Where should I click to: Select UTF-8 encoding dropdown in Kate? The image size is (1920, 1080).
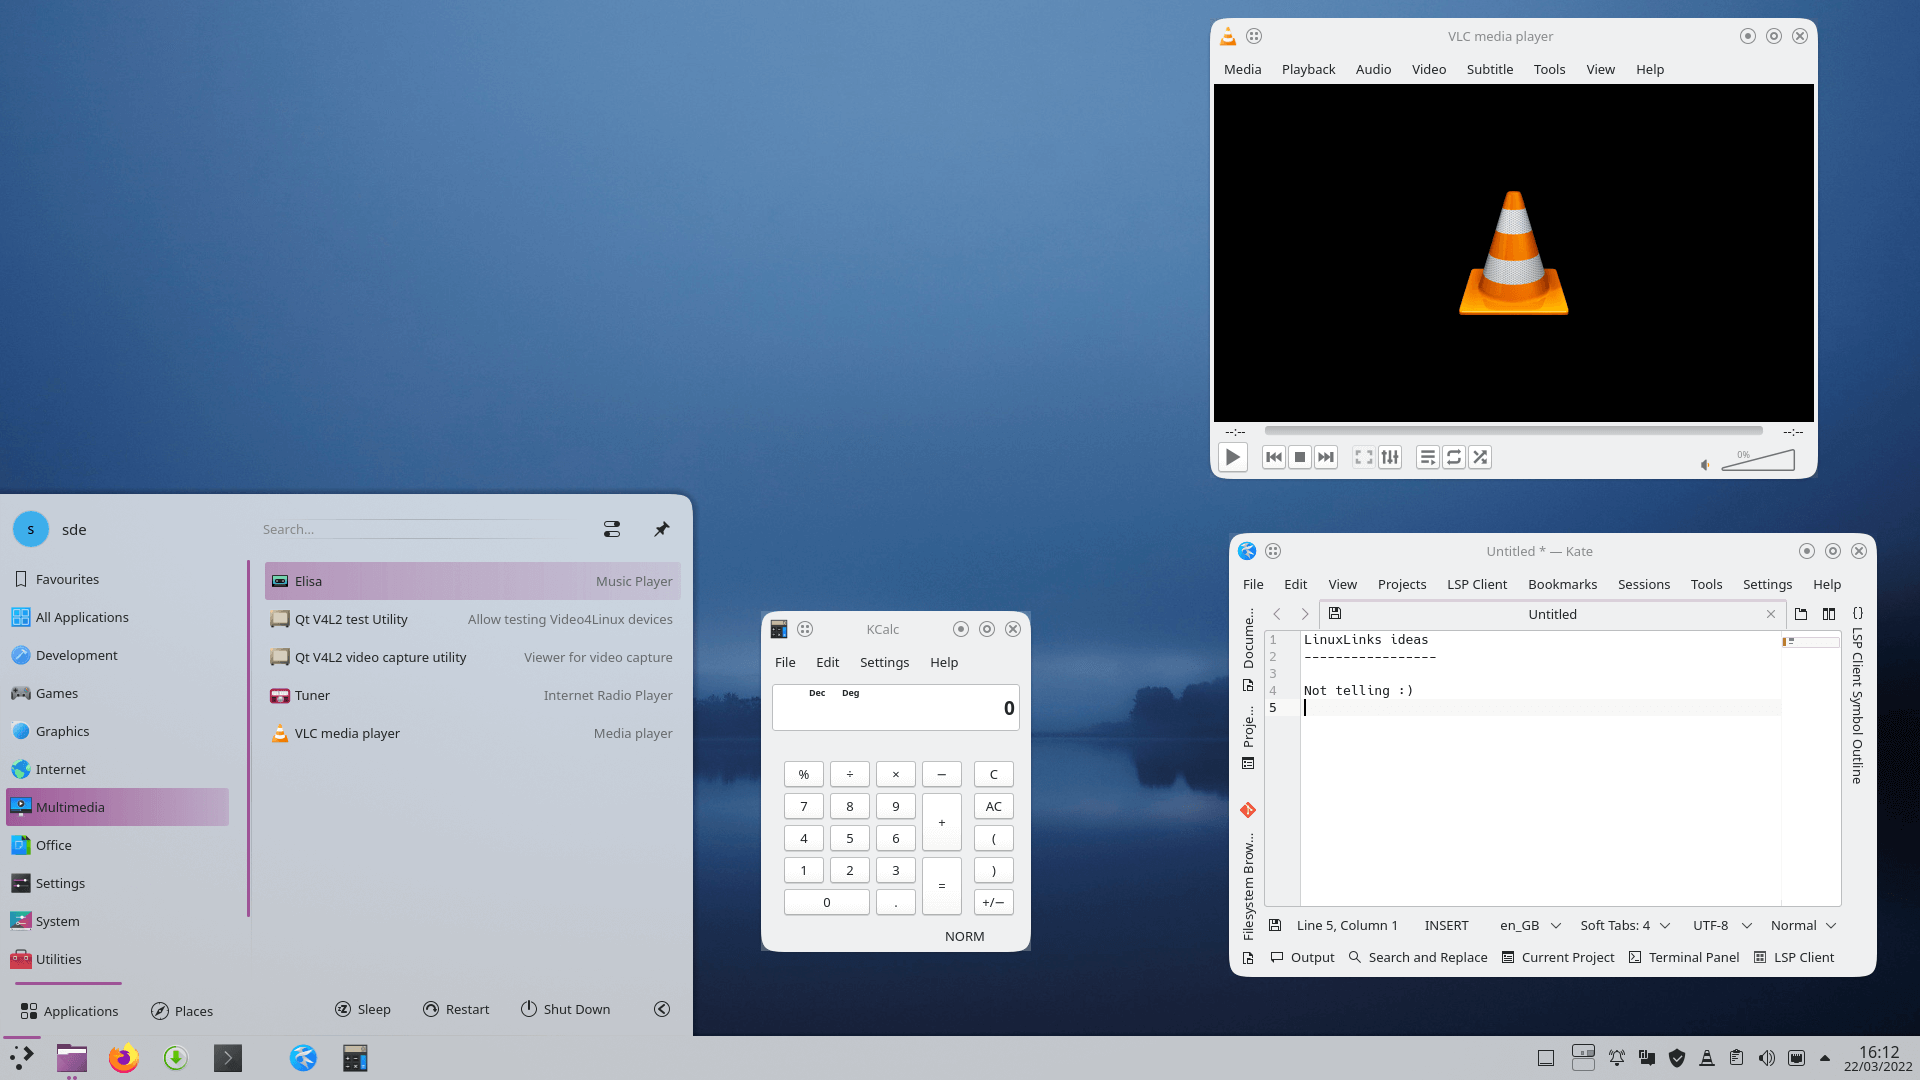coord(1718,924)
